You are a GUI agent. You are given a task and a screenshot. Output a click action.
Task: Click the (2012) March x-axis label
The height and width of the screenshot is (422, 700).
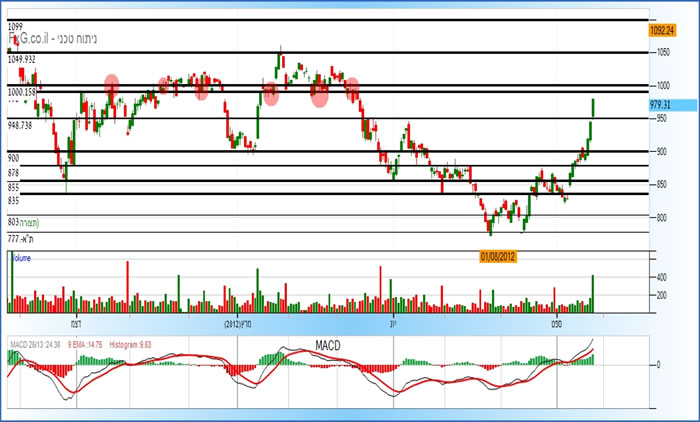coord(236,324)
